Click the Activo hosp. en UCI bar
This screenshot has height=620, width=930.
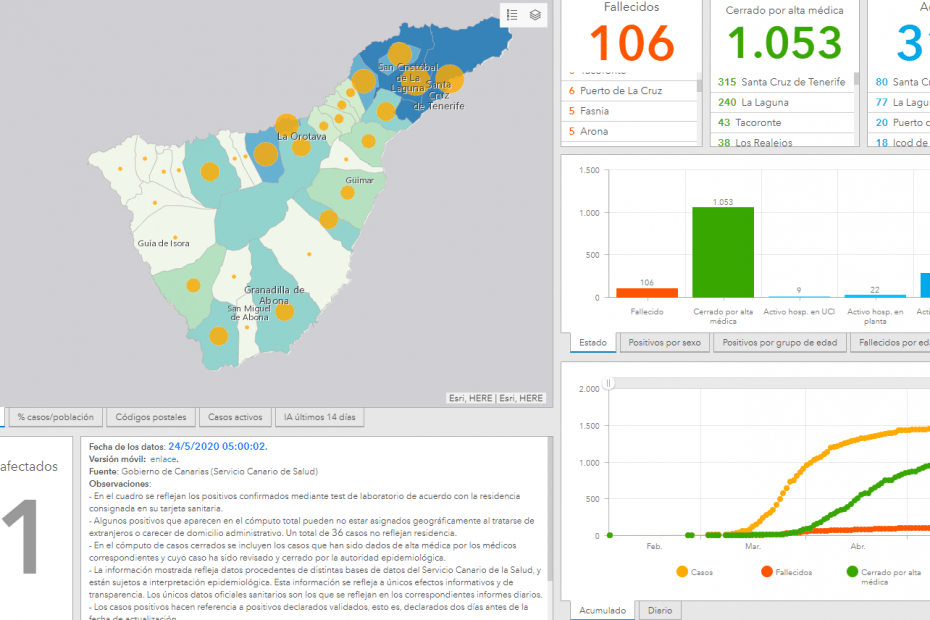799,297
